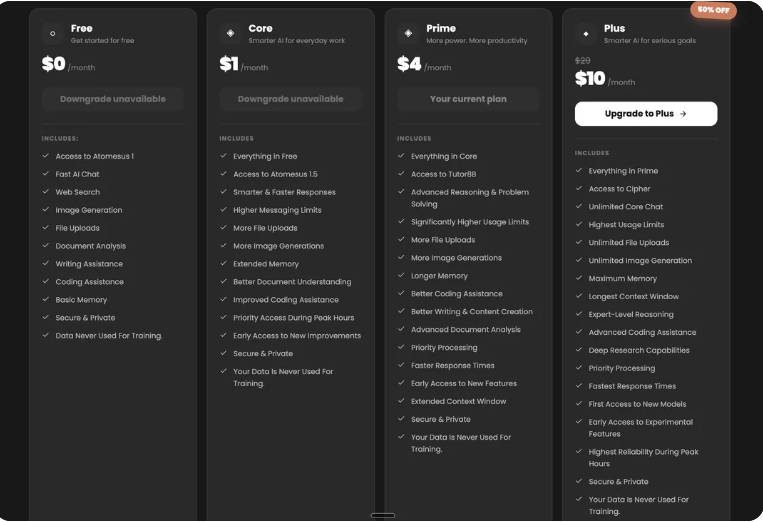Click the bottom center drag handle
This screenshot has width=763, height=522.
tap(382, 515)
